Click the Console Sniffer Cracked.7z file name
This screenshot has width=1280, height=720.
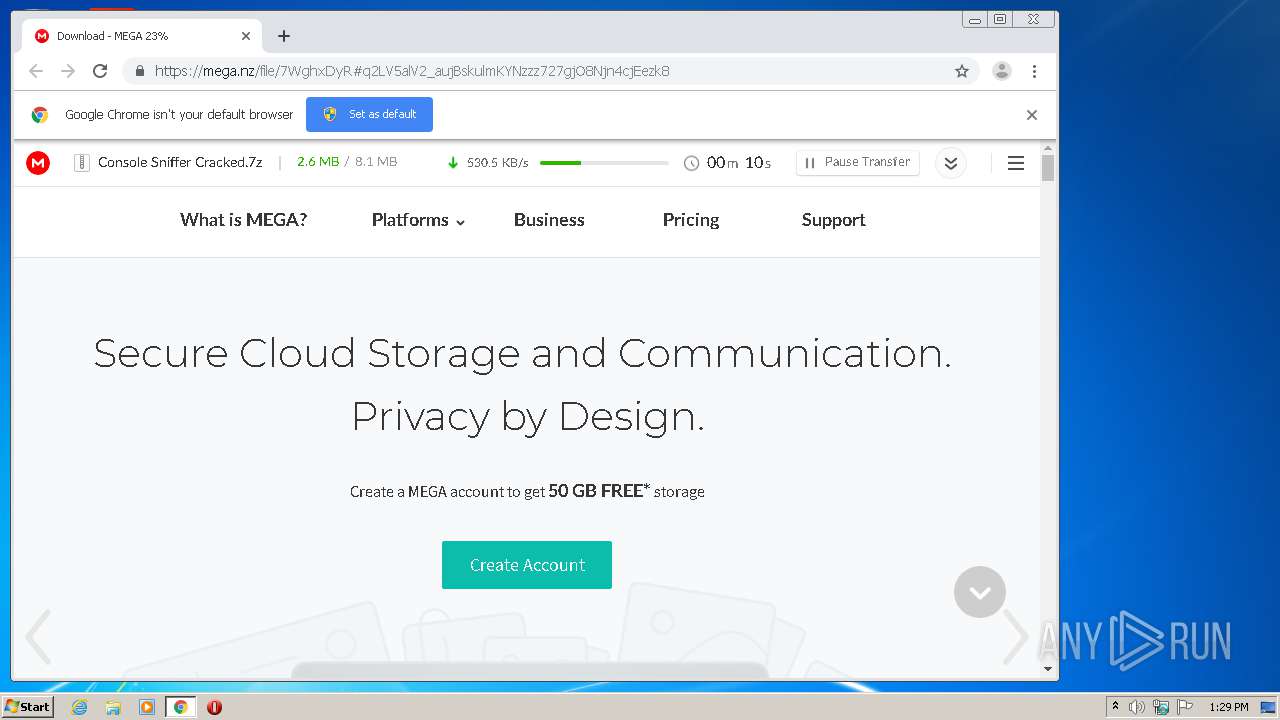click(x=180, y=162)
